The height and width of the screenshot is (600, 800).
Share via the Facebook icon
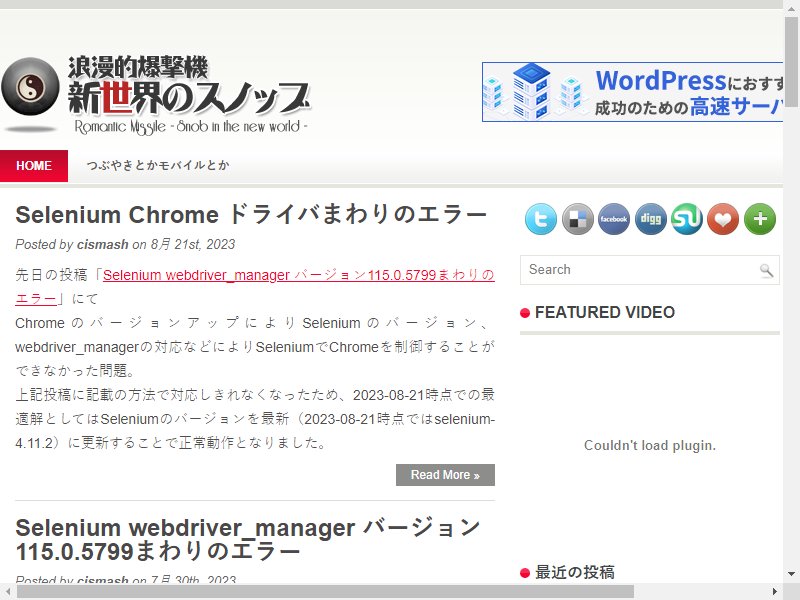(x=614, y=219)
